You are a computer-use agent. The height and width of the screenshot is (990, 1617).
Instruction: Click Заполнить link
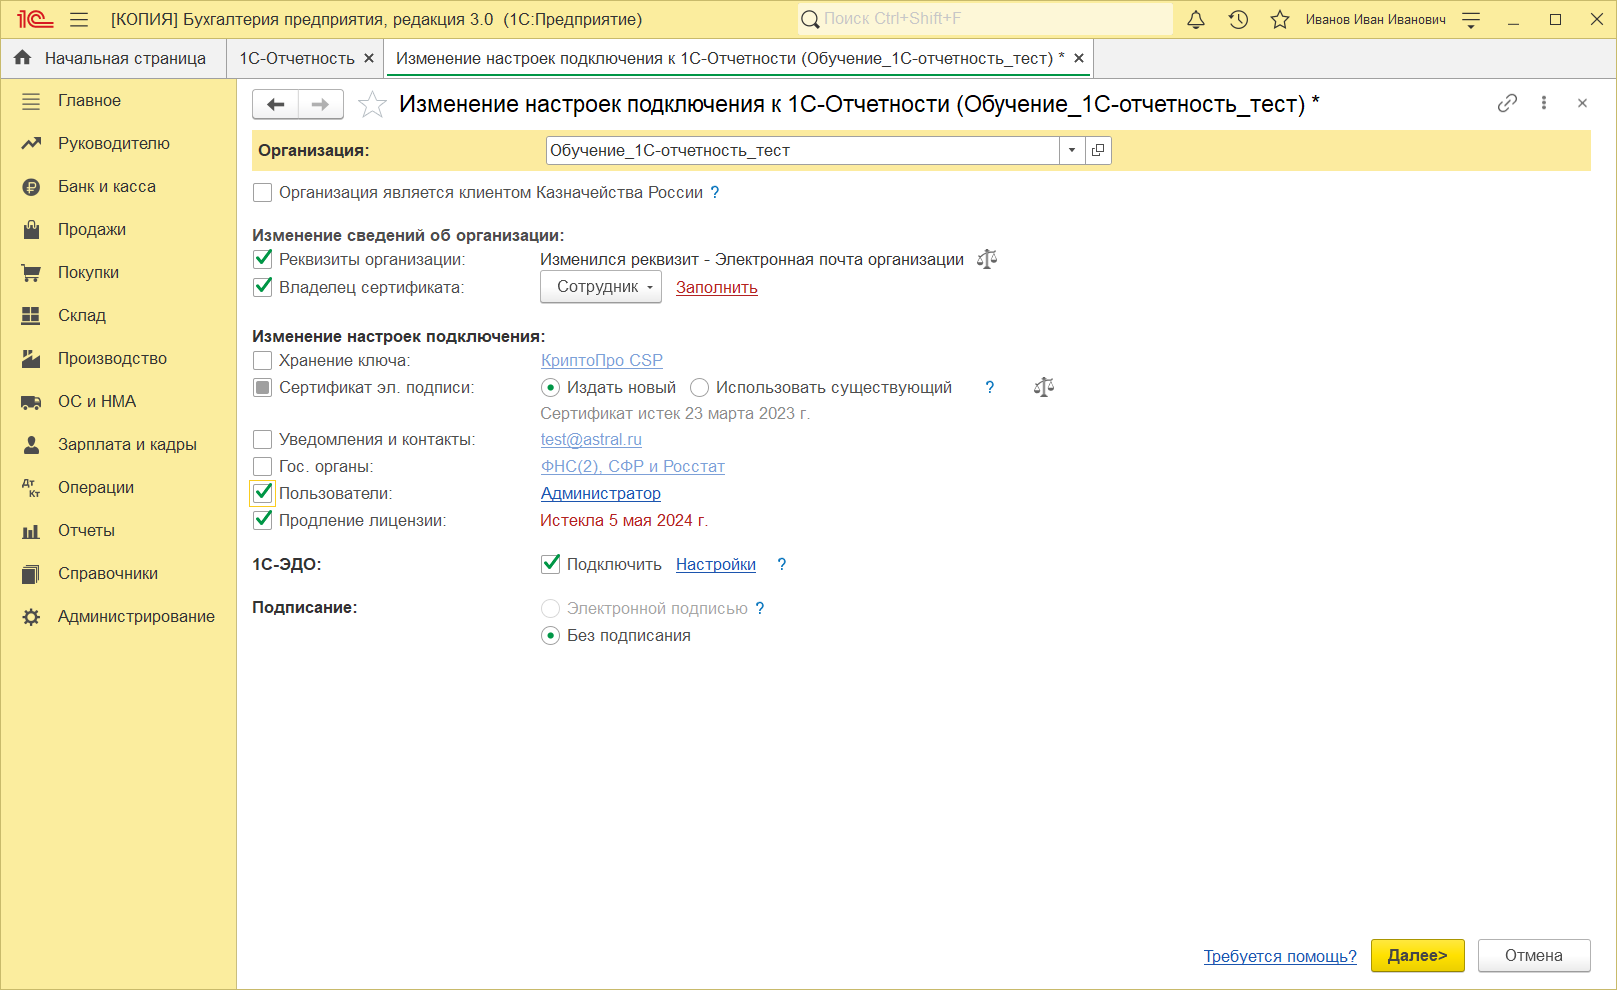[x=717, y=287]
